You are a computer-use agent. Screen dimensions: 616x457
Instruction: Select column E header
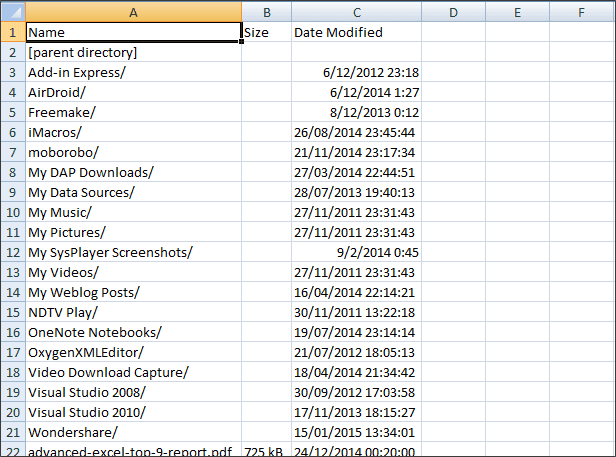[x=517, y=12]
